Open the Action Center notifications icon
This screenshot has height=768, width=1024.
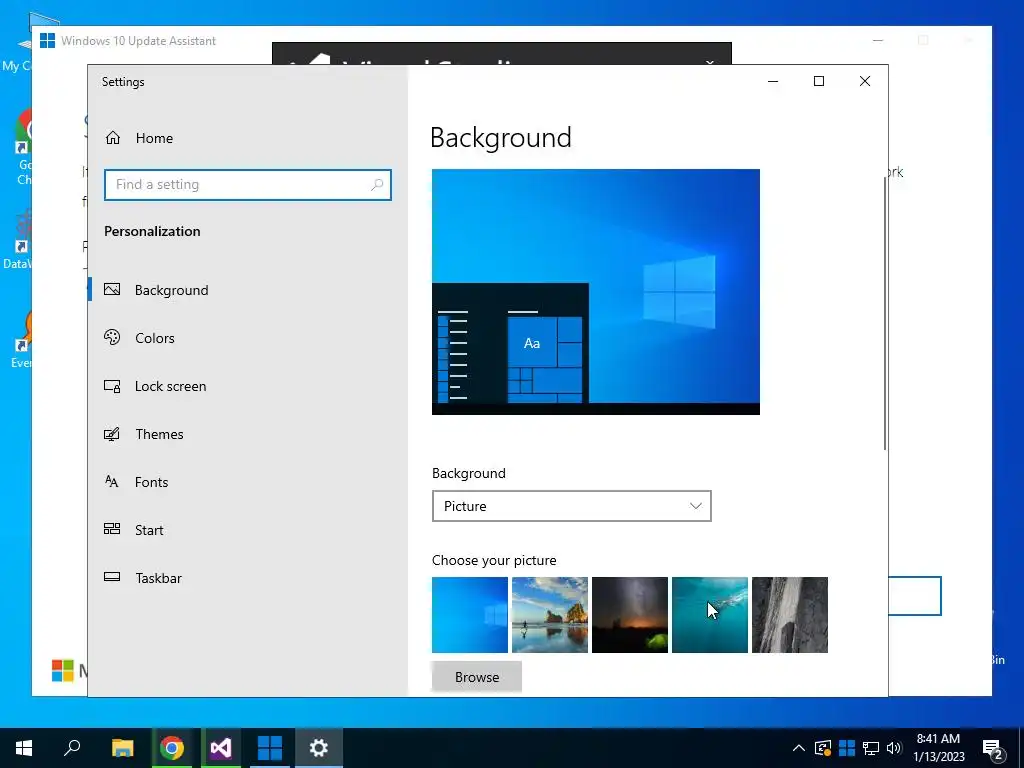993,749
